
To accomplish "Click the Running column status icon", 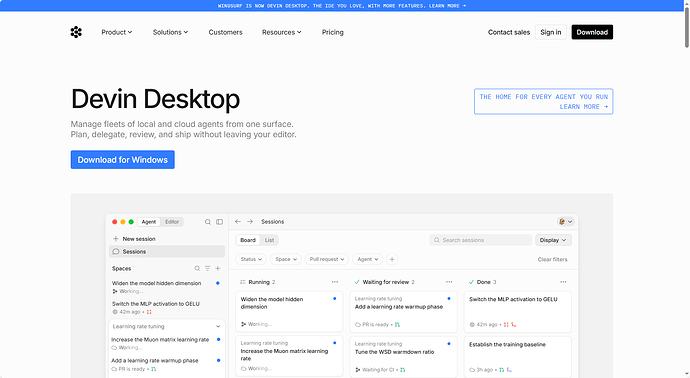I will pyautogui.click(x=243, y=282).
